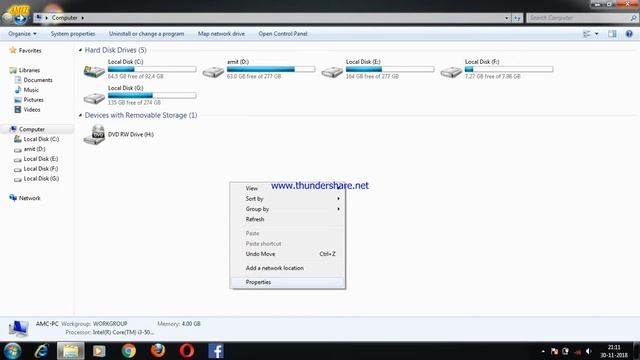The image size is (640, 360).
Task: Open the Local Disk (F:) drive icon
Action: pos(451,72)
